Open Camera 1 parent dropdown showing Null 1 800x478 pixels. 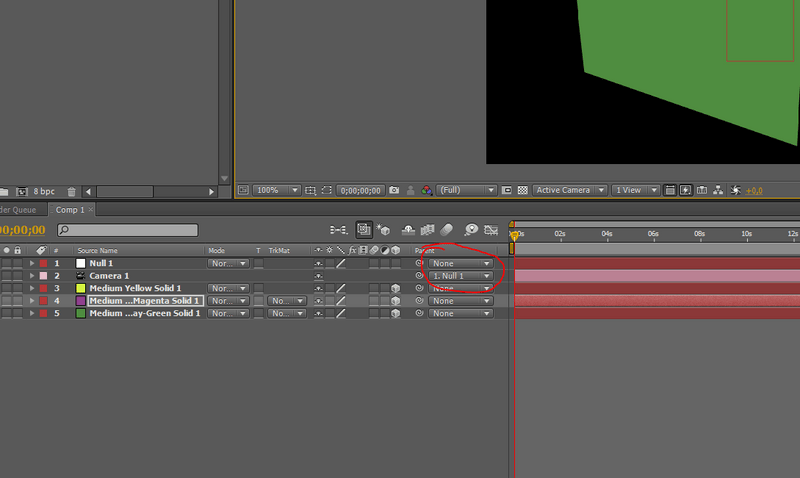461,276
